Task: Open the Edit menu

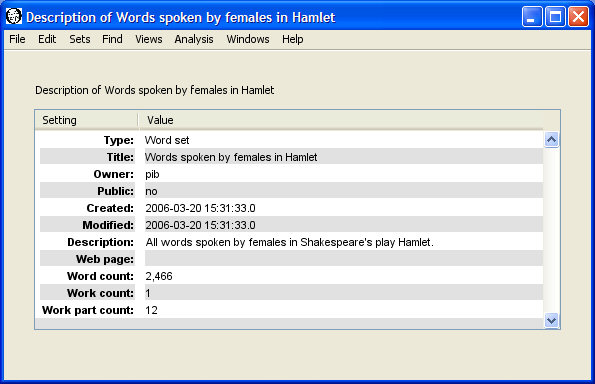Action: [x=47, y=39]
